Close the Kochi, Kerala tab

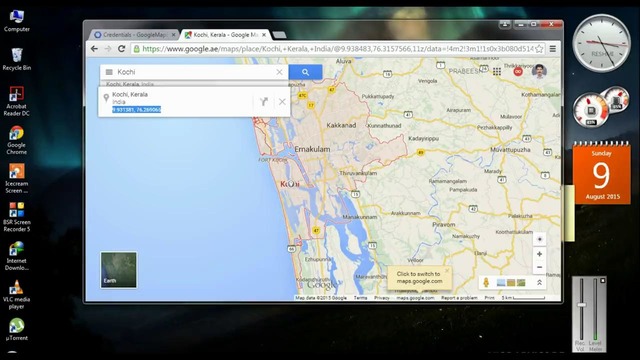(264, 35)
